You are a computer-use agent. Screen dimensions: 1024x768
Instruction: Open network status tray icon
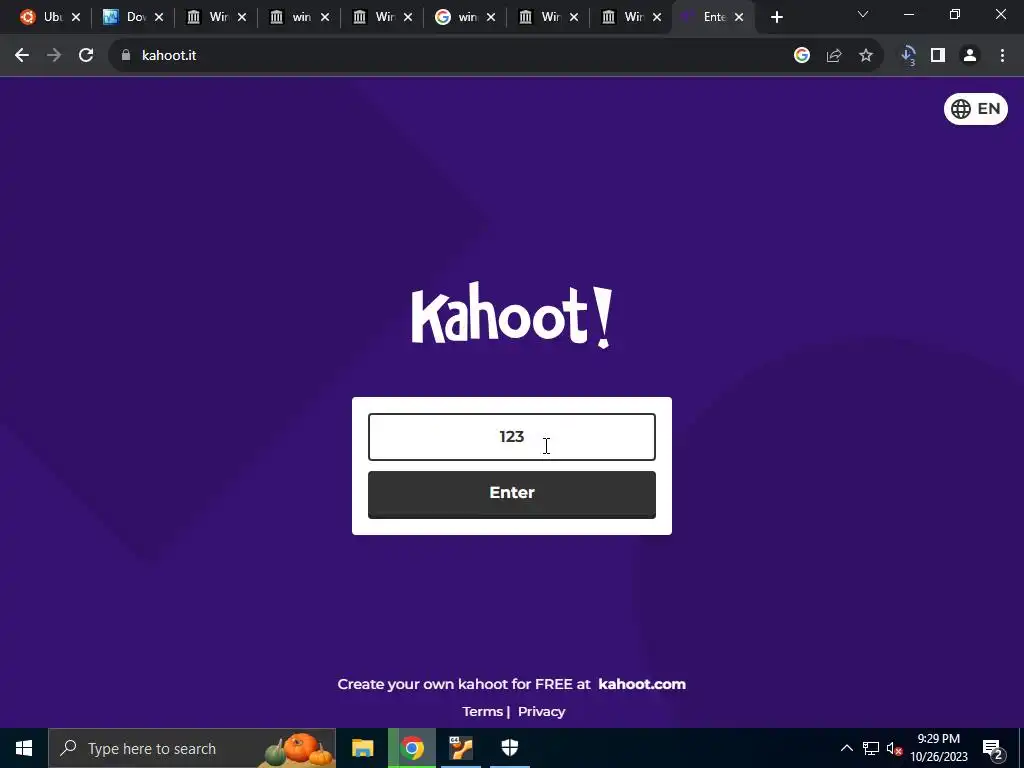[871, 748]
